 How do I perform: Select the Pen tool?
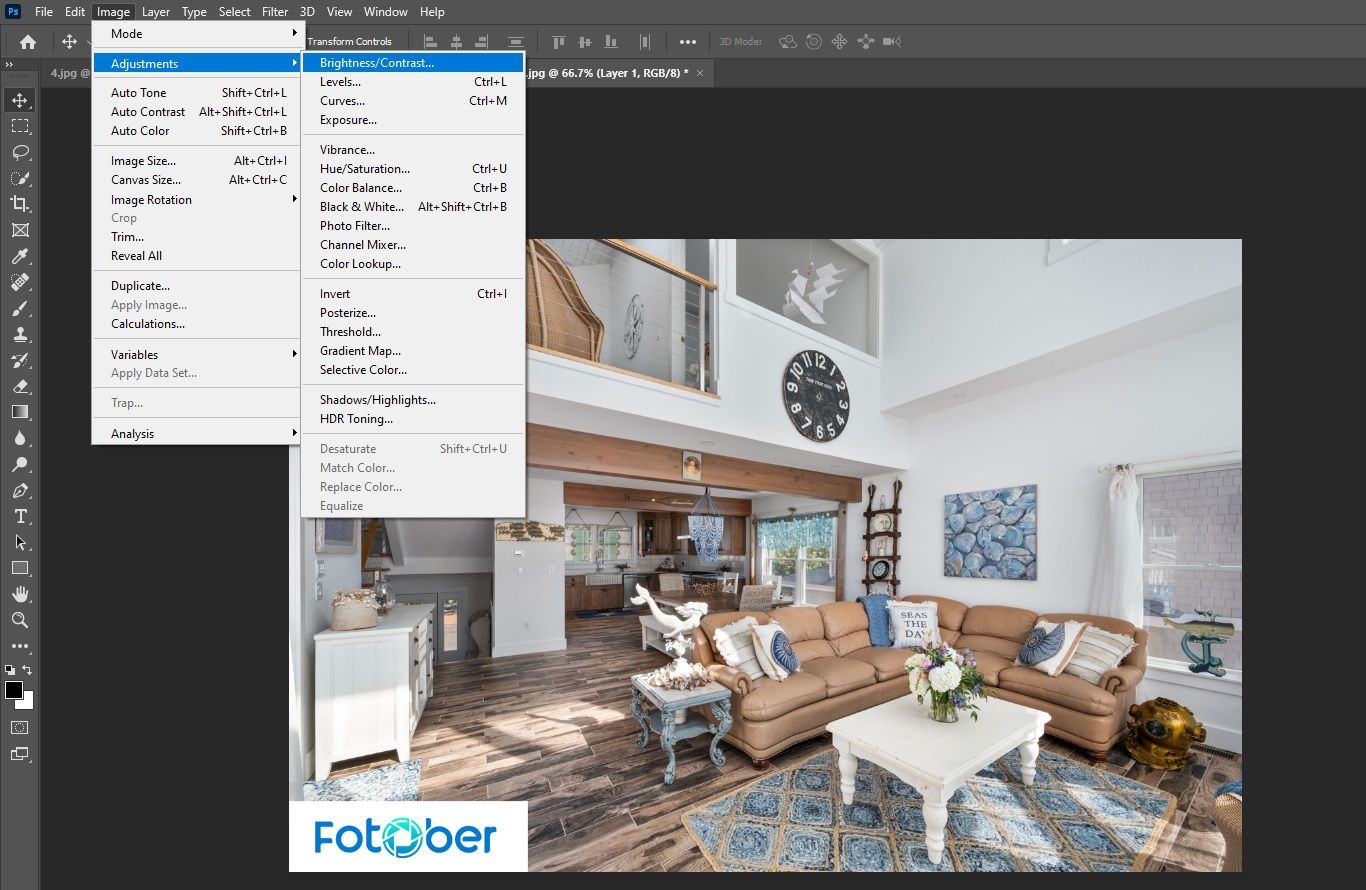coord(19,490)
